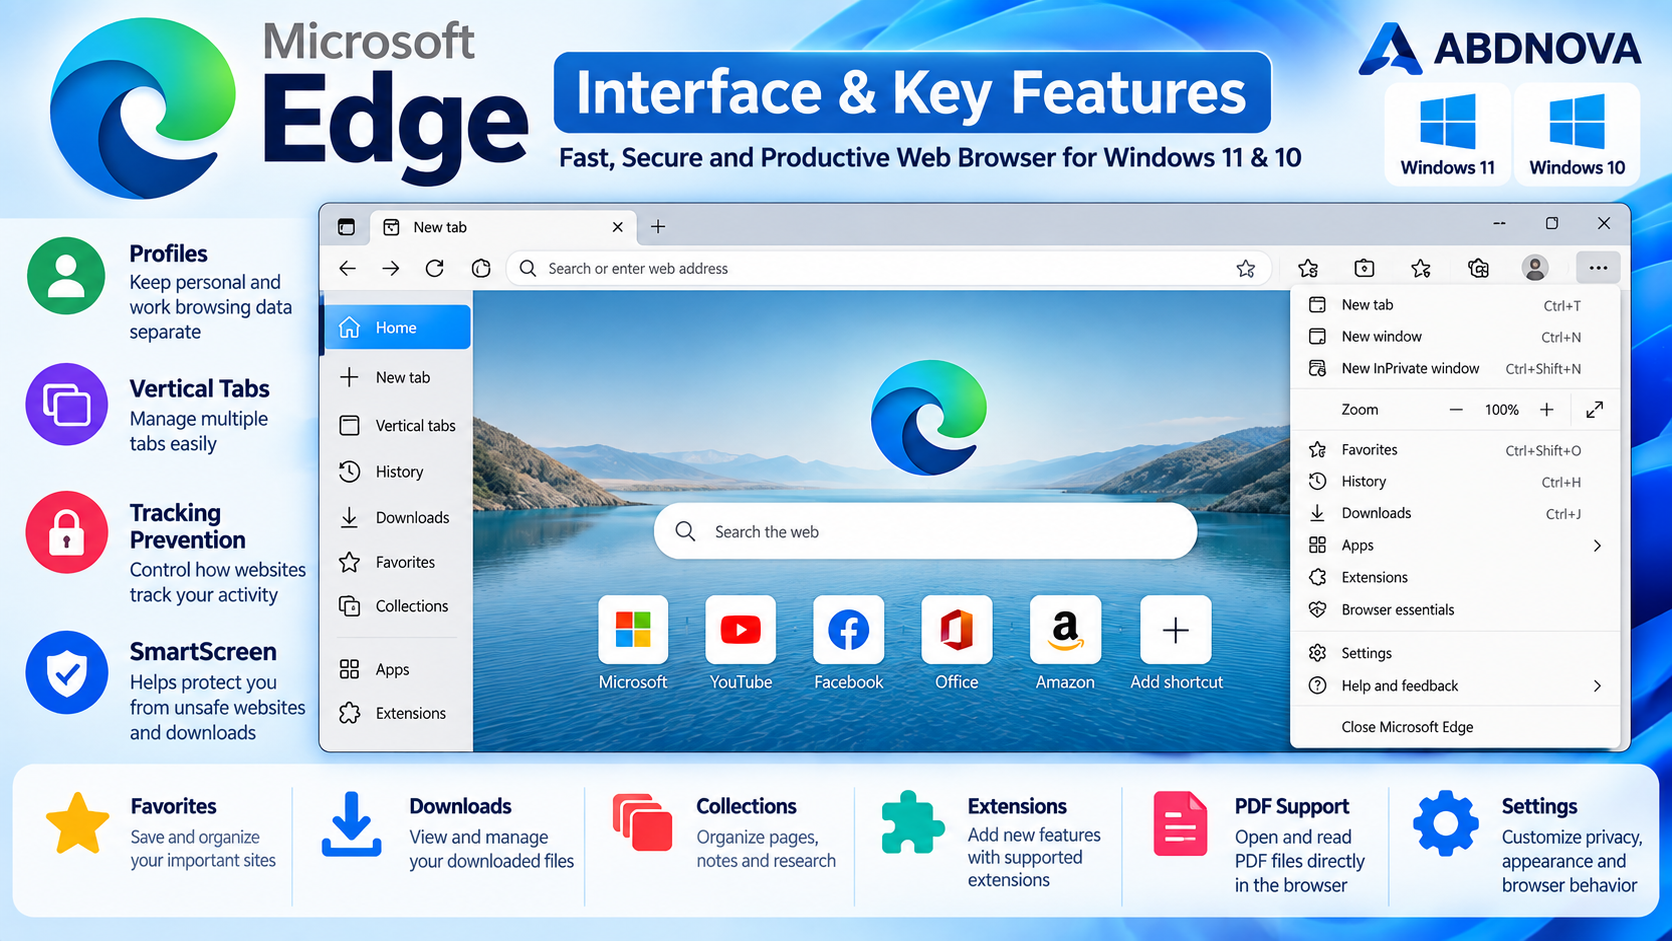The image size is (1672, 941).
Task: Go back using the back arrow
Action: 347,268
